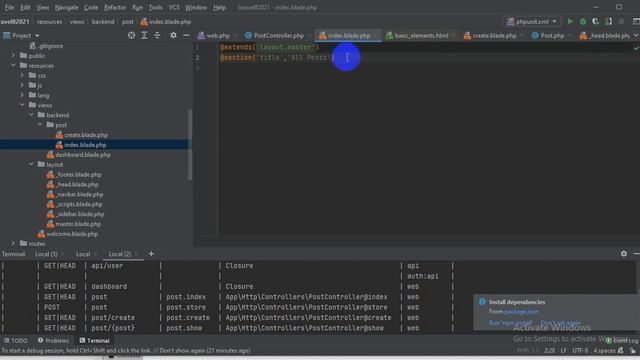This screenshot has height=360, width=640.
Task: Click post.index route name in terminal
Action: coord(186,297)
